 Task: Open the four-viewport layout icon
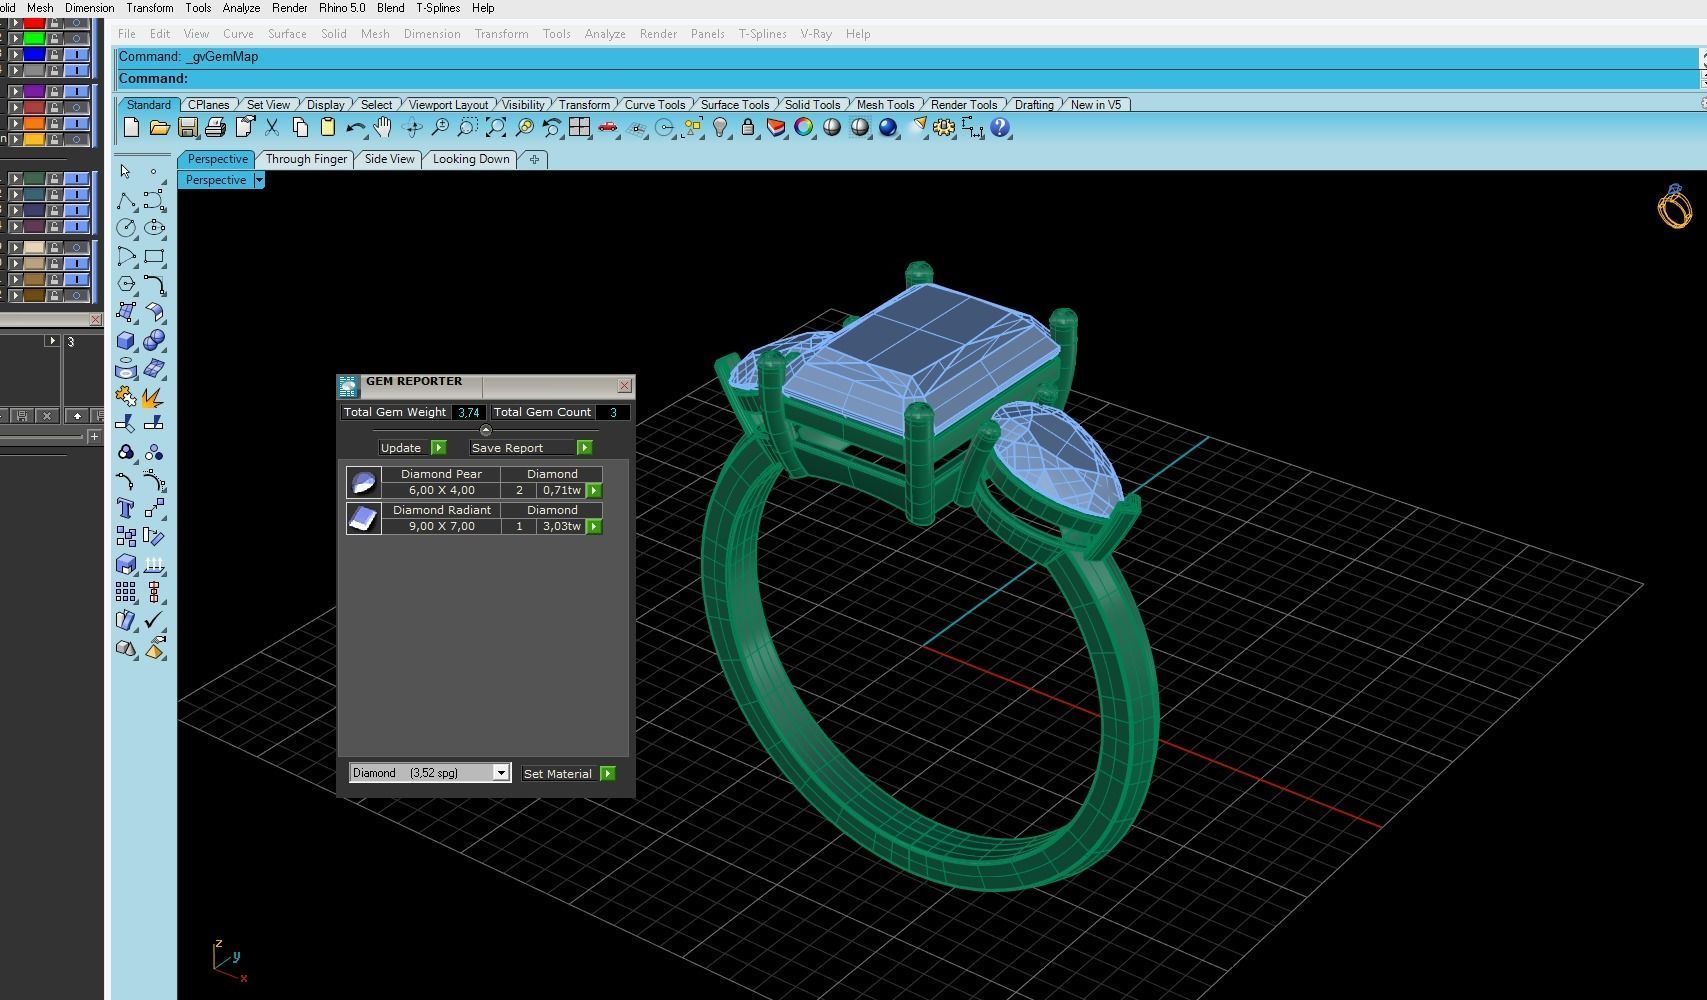[x=580, y=127]
